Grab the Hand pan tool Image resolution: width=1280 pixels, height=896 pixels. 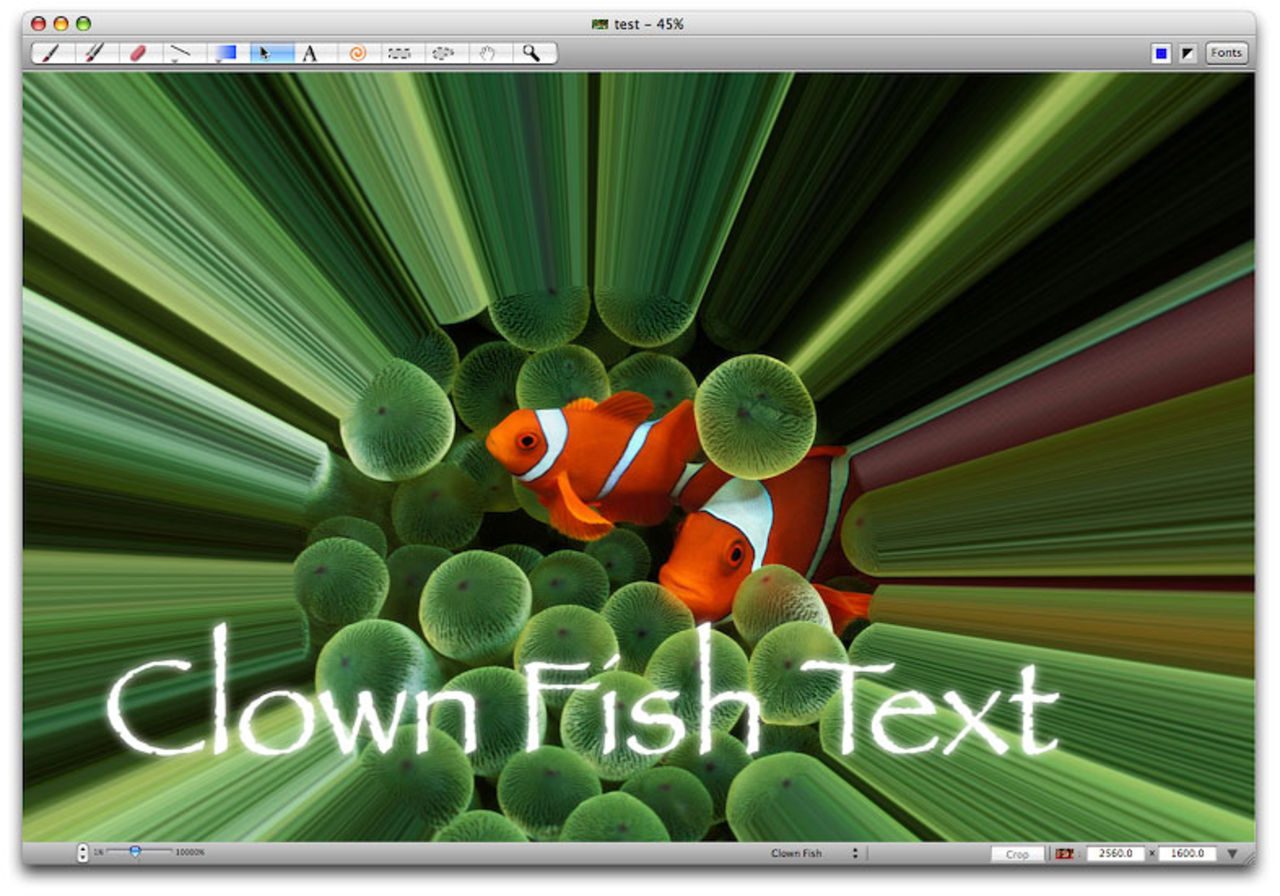pos(487,53)
